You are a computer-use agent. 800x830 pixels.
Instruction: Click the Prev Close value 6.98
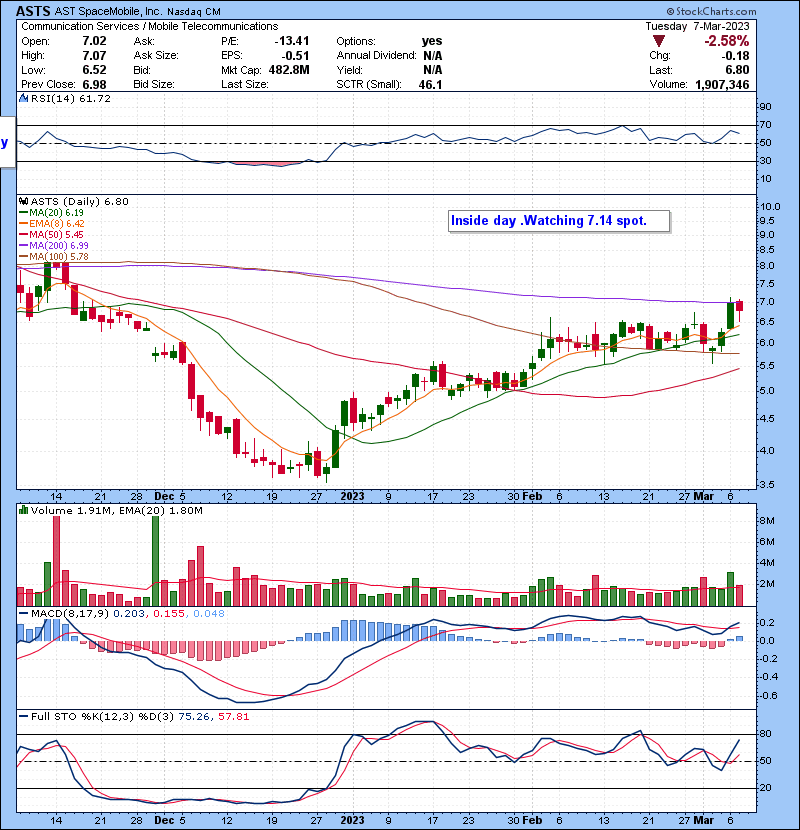[x=94, y=85]
